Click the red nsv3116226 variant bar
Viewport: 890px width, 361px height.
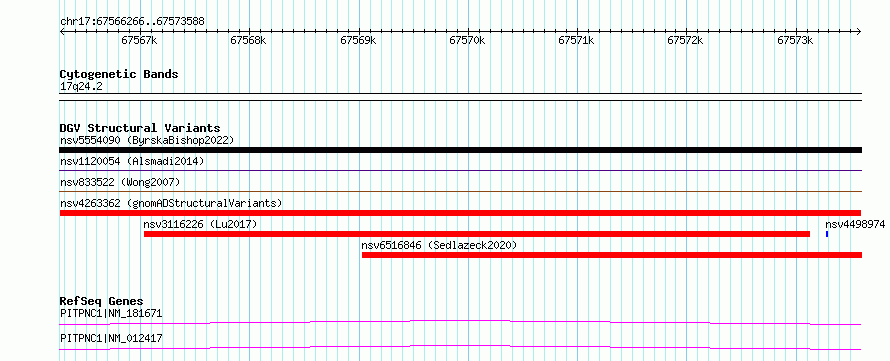pyautogui.click(x=477, y=234)
